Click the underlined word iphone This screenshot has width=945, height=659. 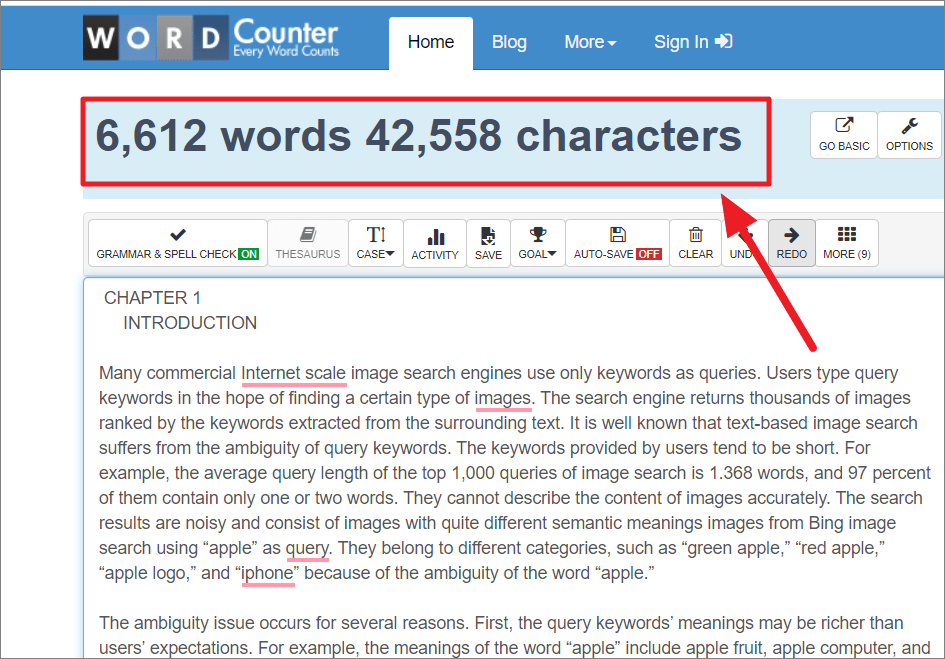click(x=267, y=574)
